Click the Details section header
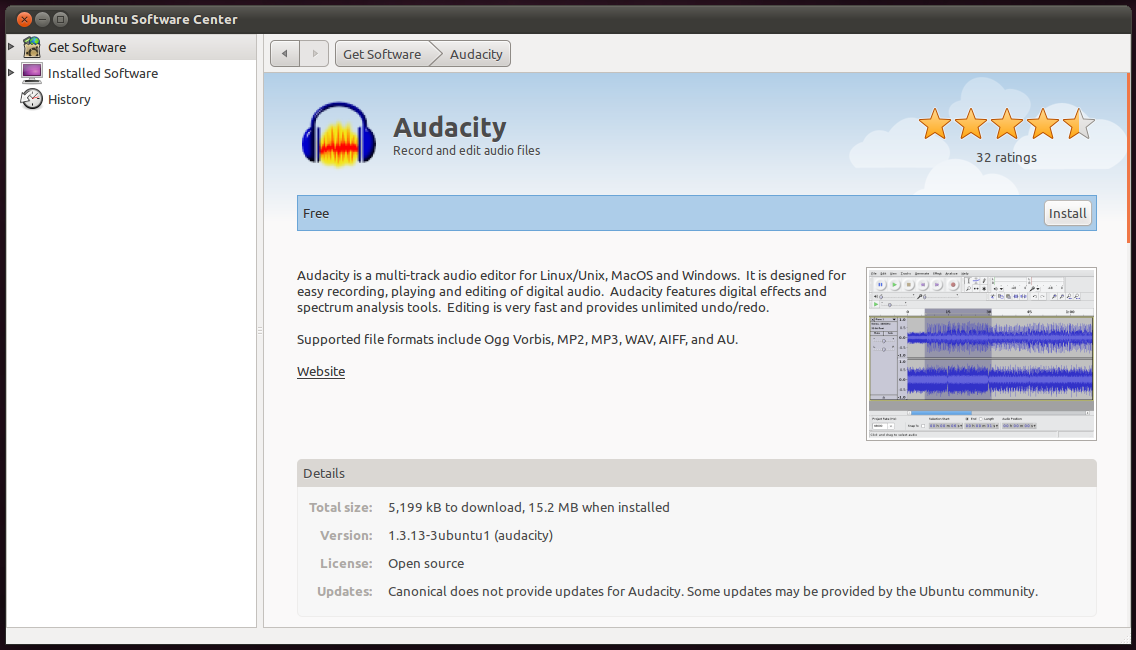Screen dimensions: 1136x650 tap(696, 473)
